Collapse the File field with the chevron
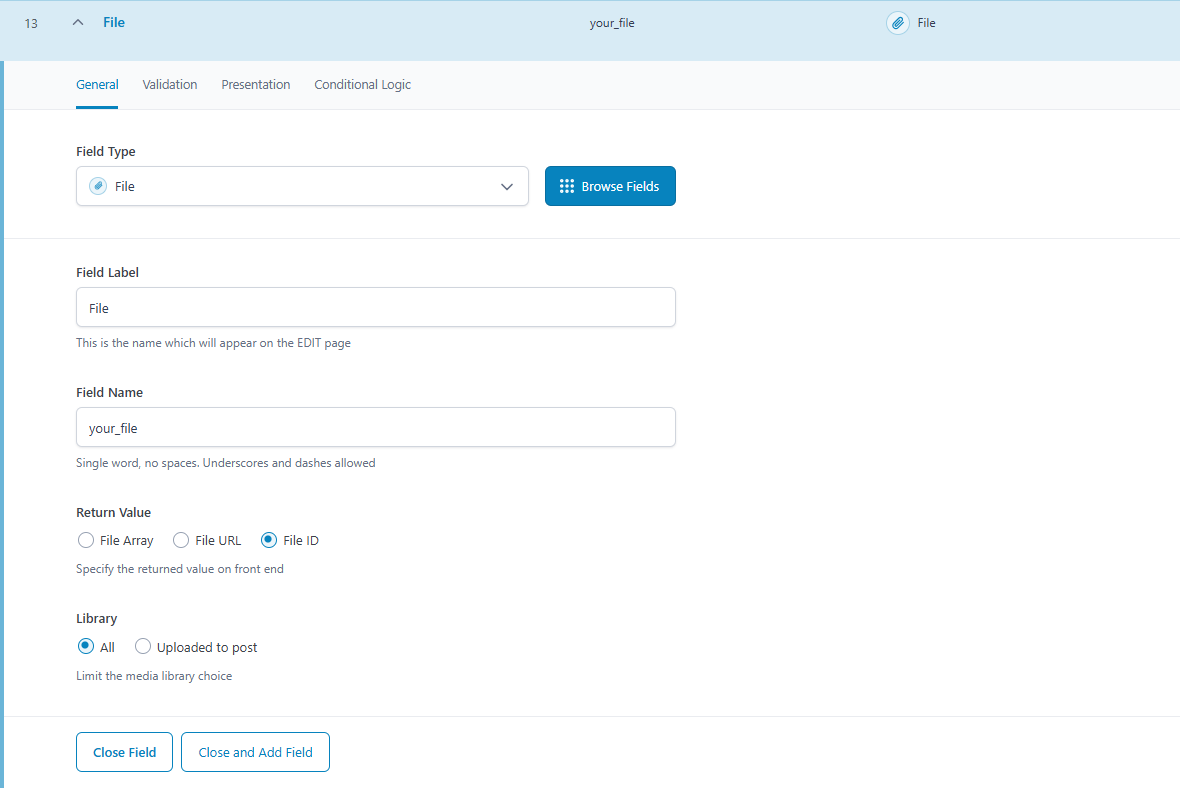Viewport: 1180px width, 788px height. (78, 23)
